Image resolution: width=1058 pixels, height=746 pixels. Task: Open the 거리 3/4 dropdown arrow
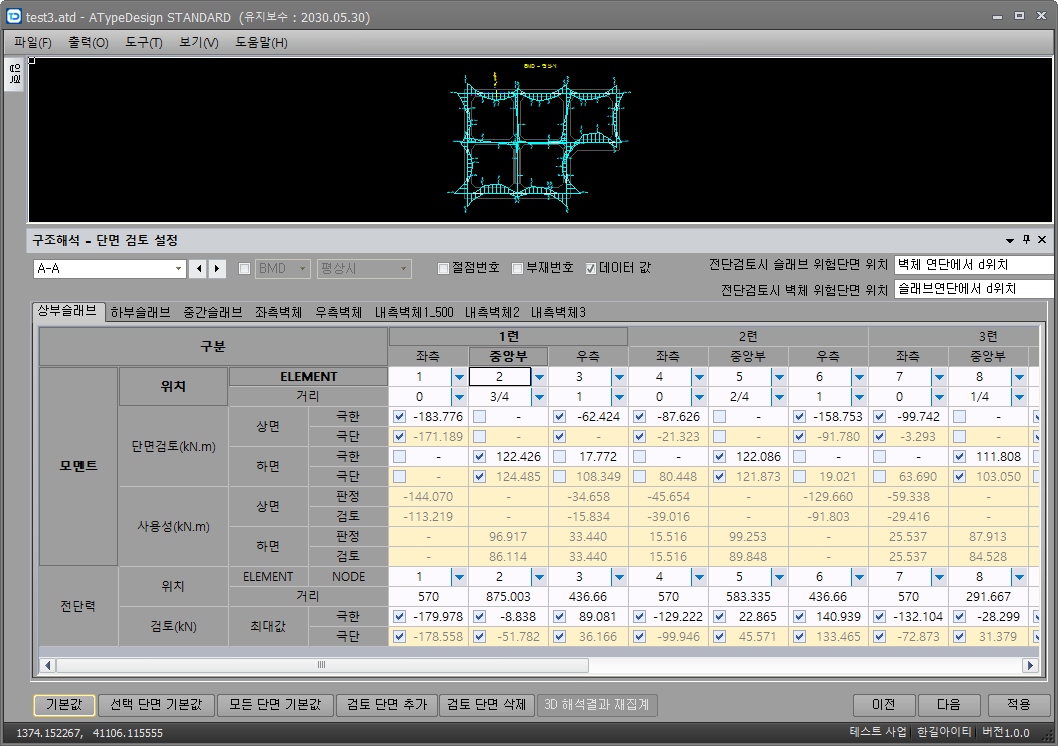click(539, 397)
